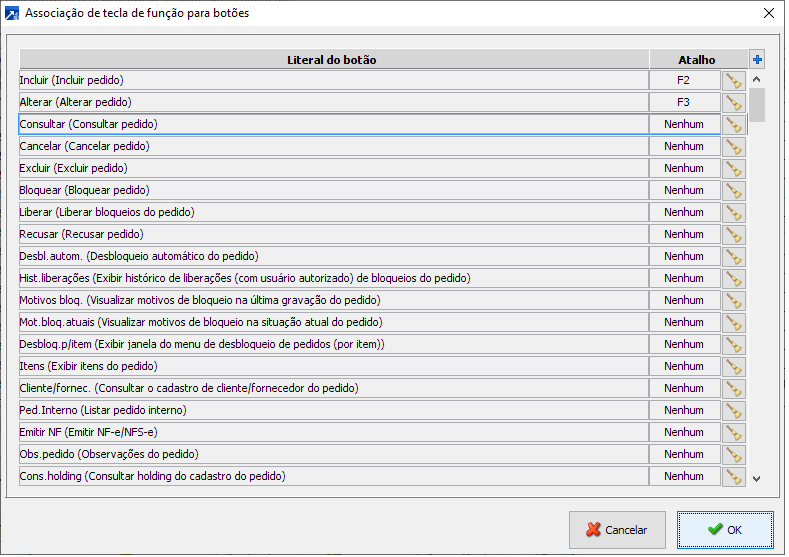The width and height of the screenshot is (789, 557).
Task: Select 'Emitir NF (Emitir NF-e/NFS-e)' row
Action: click(x=334, y=433)
